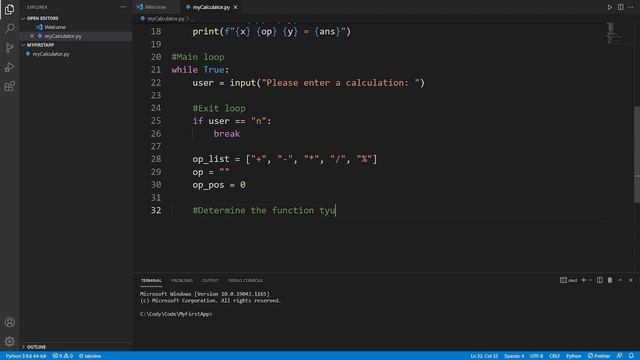Viewport: 640px width, 360px height.
Task: Open the Search view in activity bar
Action: click(x=9, y=28)
